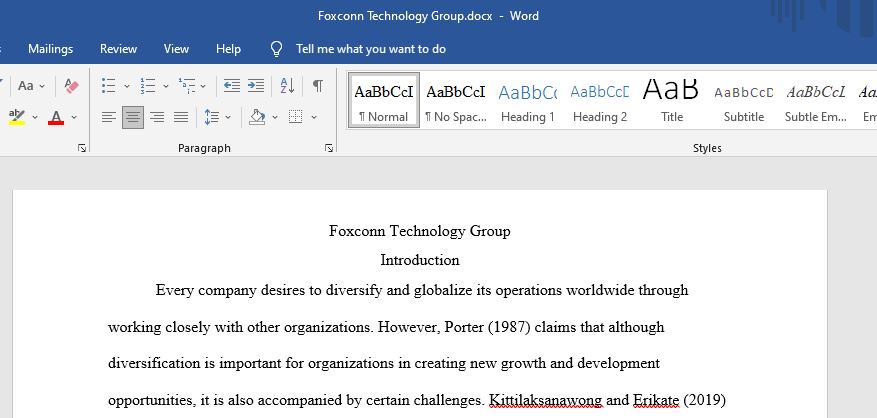Click the Sort A-Z icon
Viewport: 877px width, 418px height.
287,86
